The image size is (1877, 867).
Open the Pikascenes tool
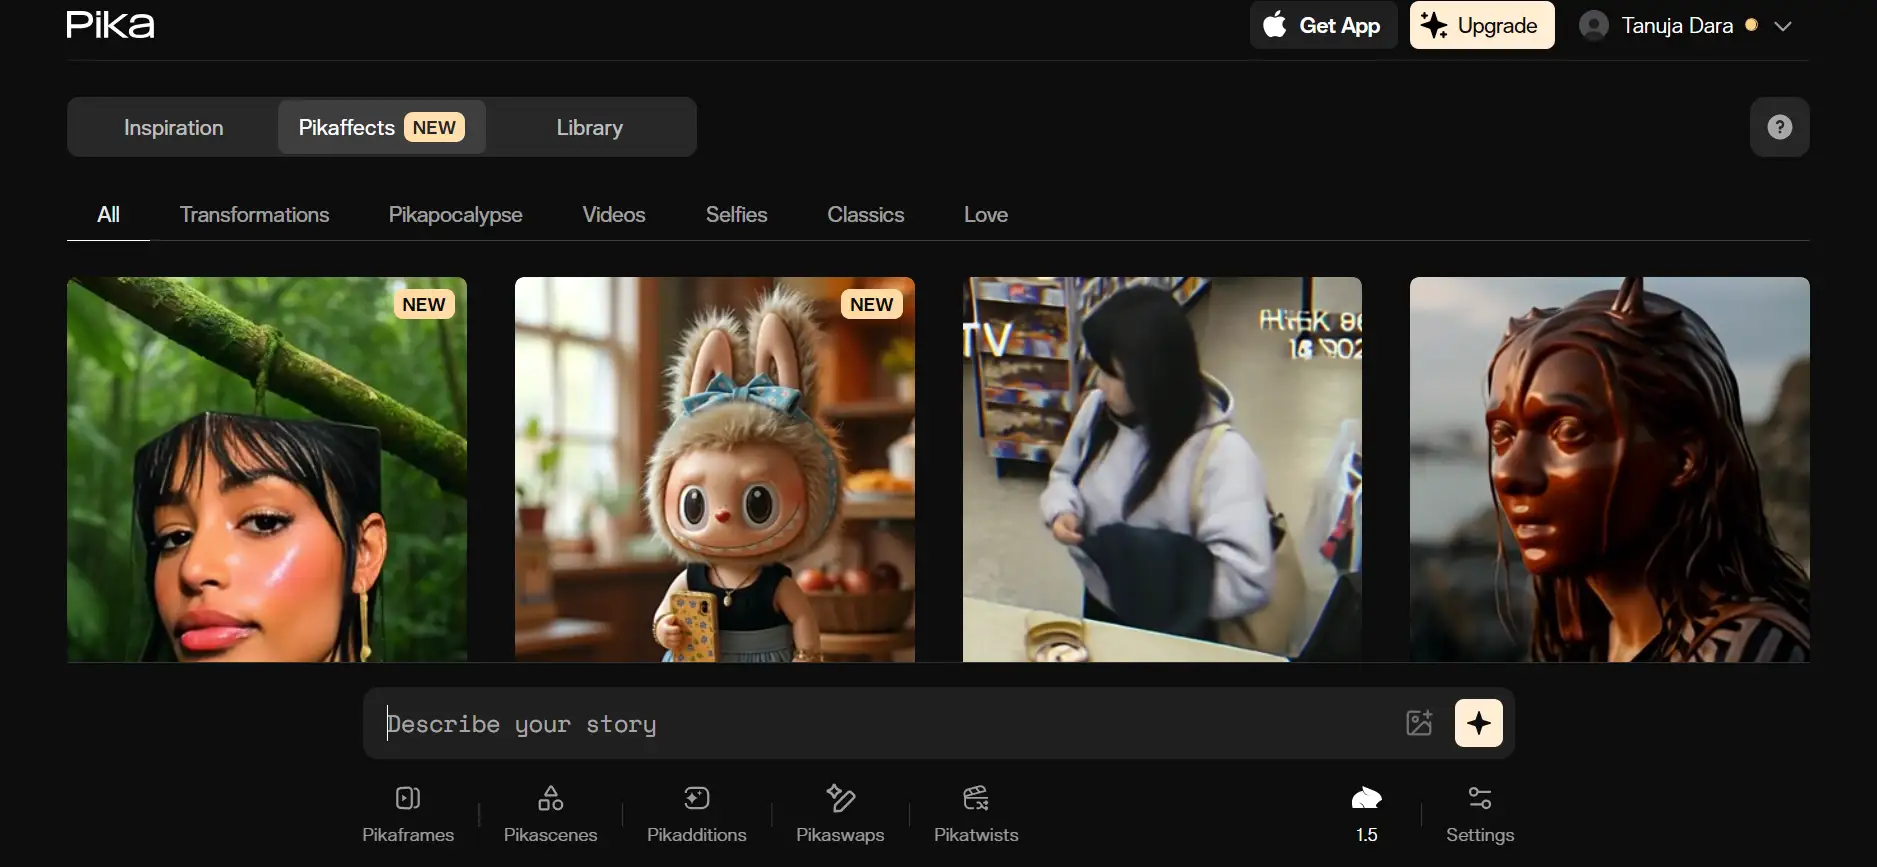pyautogui.click(x=550, y=814)
